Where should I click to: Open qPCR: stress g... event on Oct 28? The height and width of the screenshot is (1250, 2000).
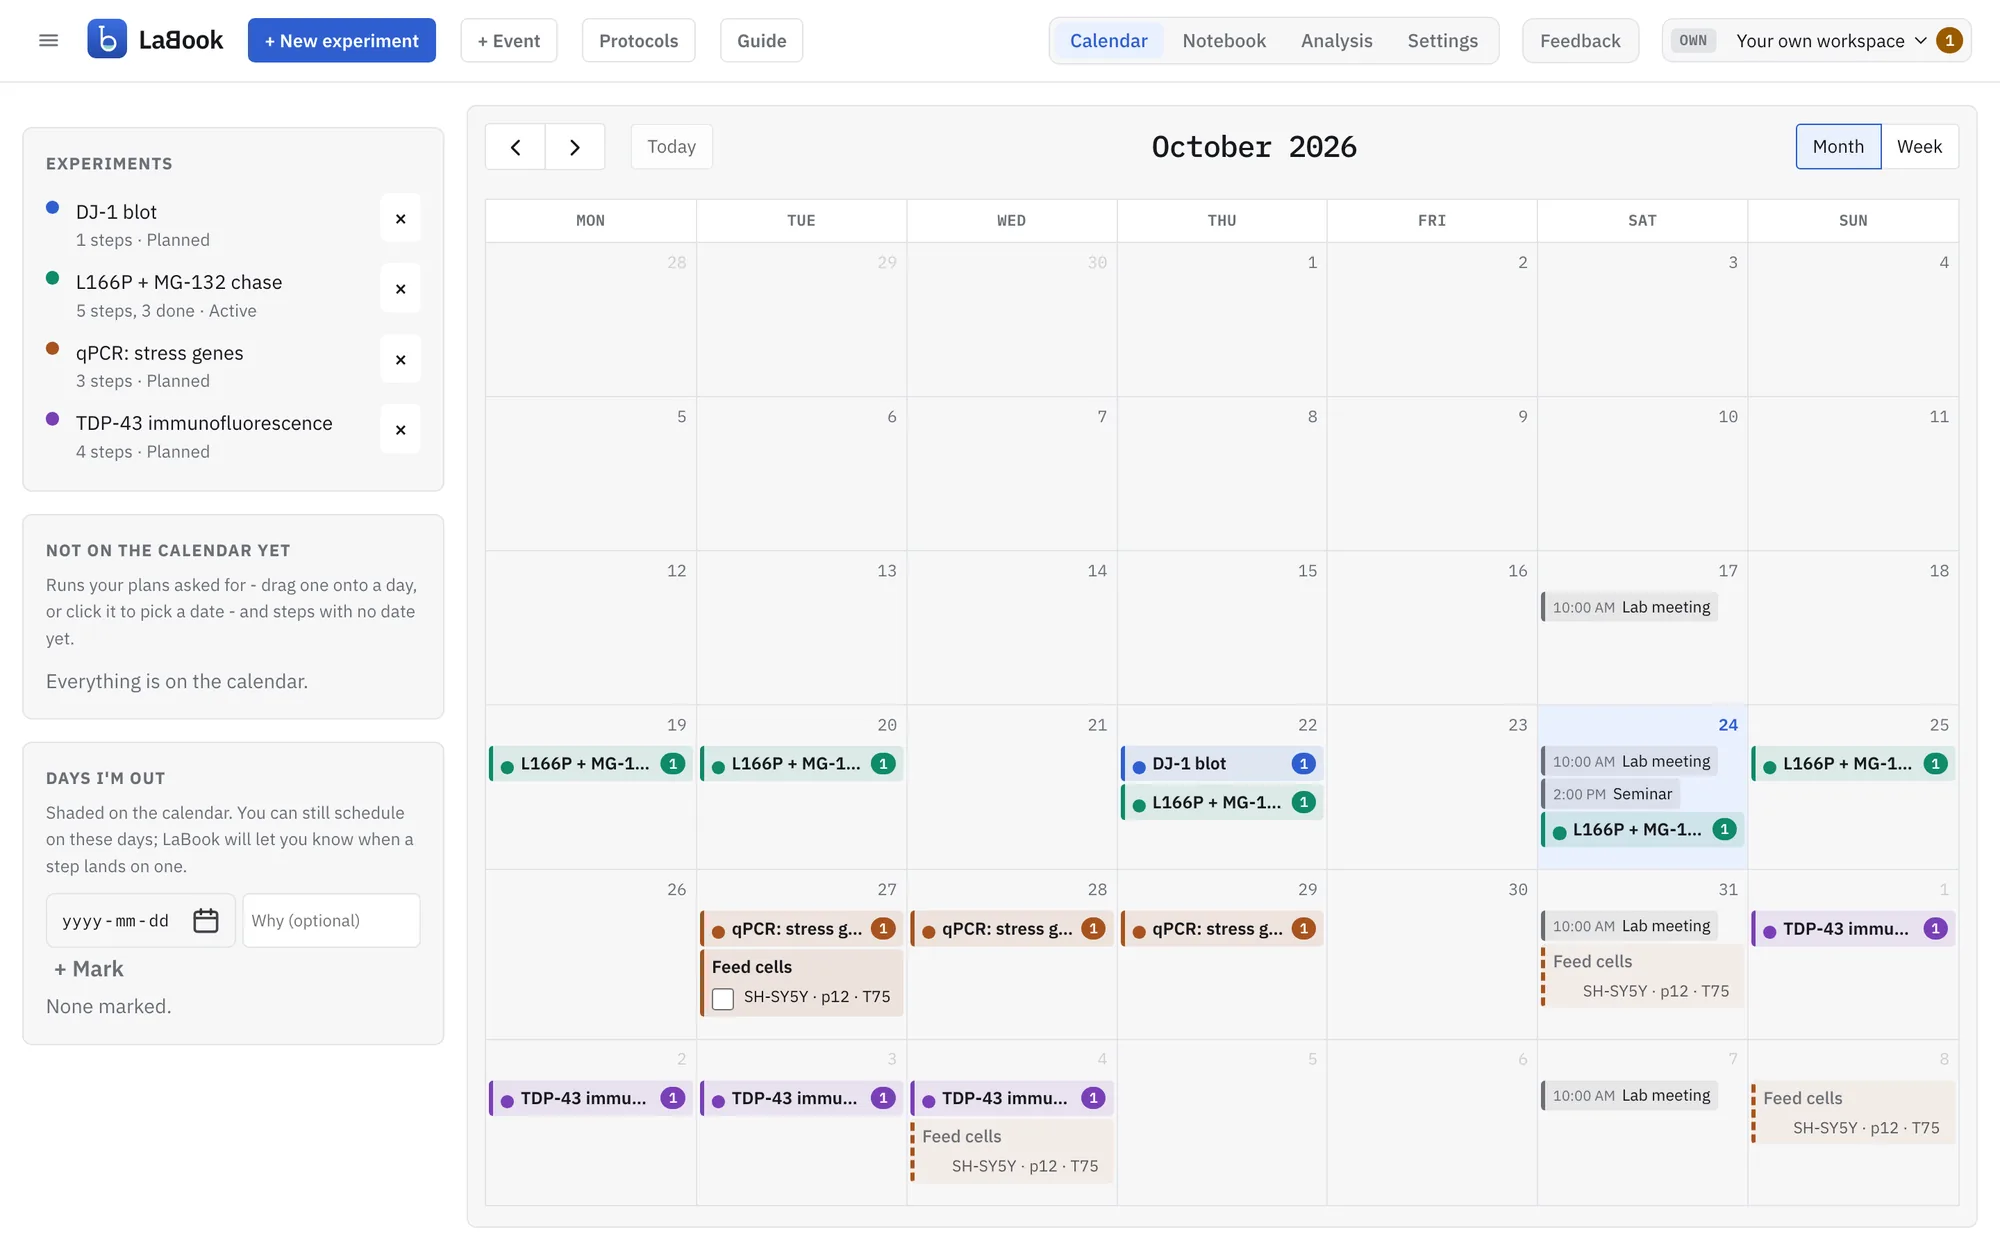coord(1011,929)
